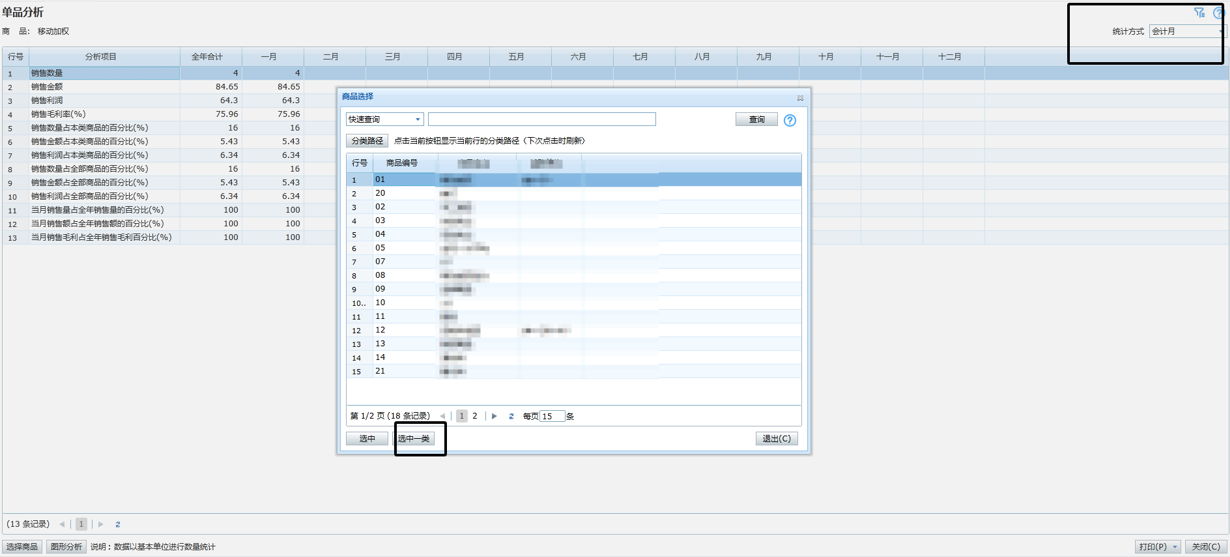This screenshot has height=557, width=1230.
Task: Click the 商品编号 column header
Action: coord(402,163)
